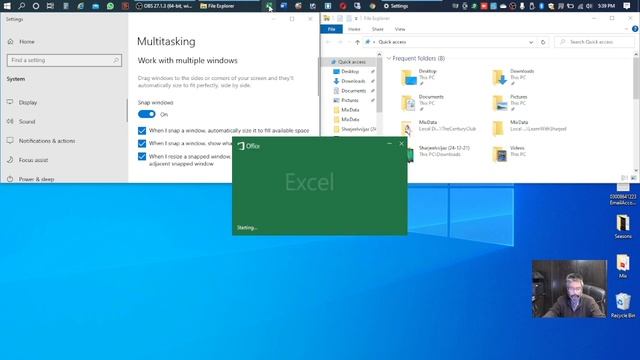Select MixData folder in TheCenturyClub
This screenshot has height=360, width=640.
tap(439, 128)
